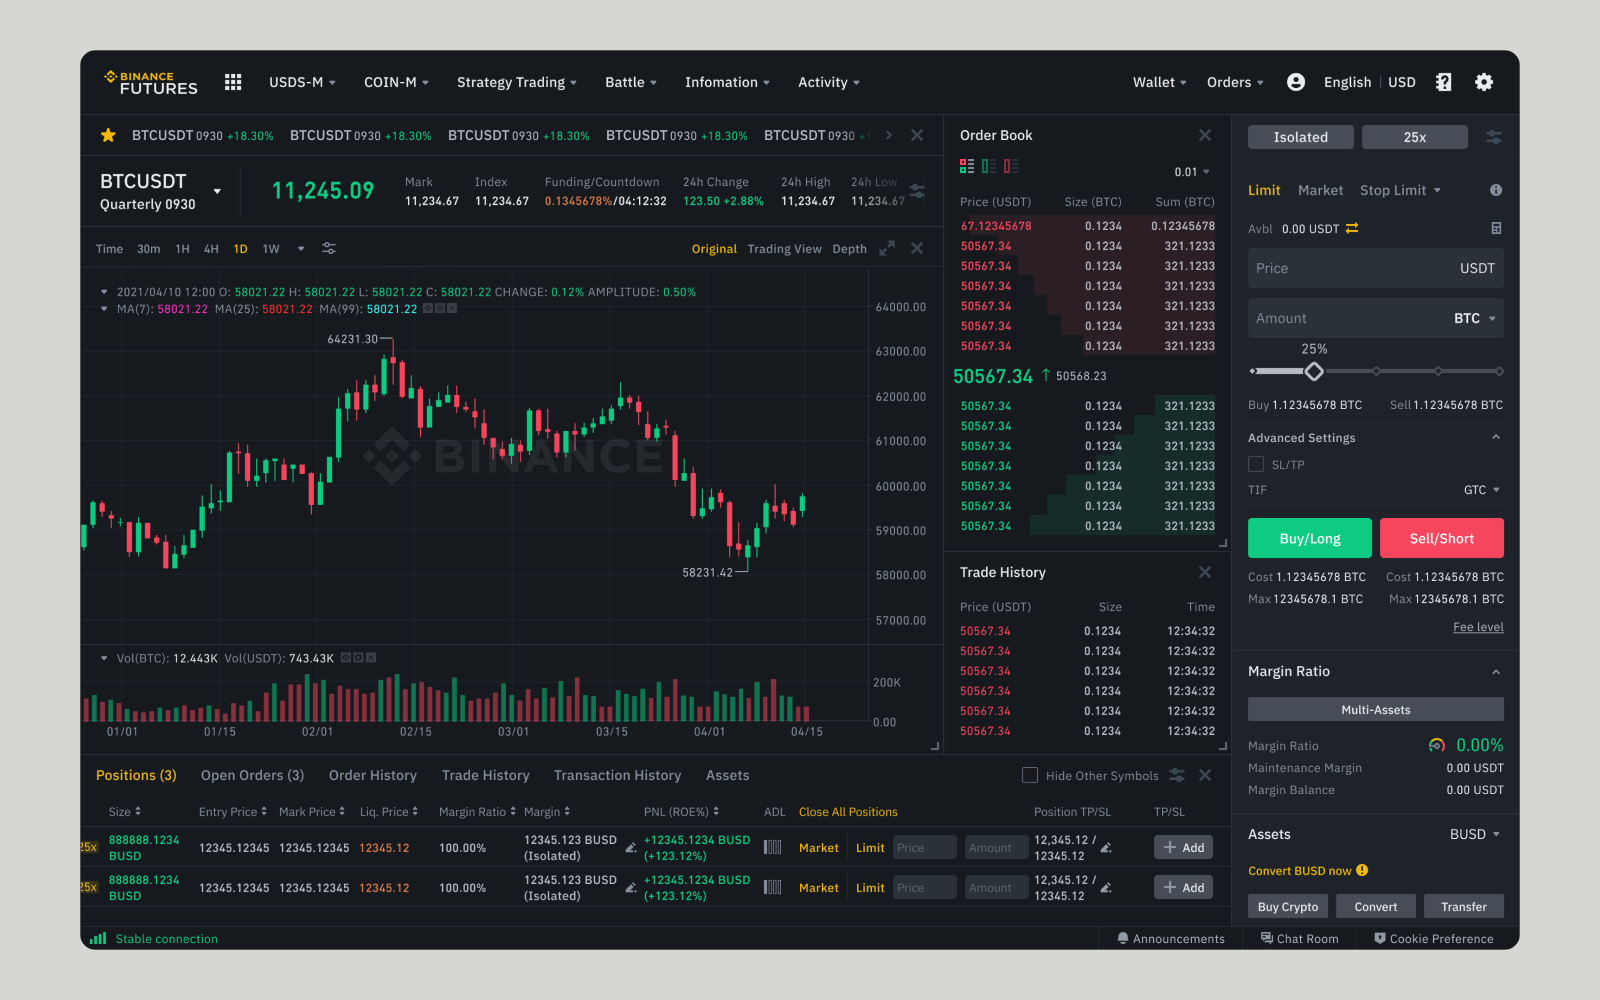Click the Buy/Long button
Image resolution: width=1600 pixels, height=1000 pixels.
coord(1310,538)
